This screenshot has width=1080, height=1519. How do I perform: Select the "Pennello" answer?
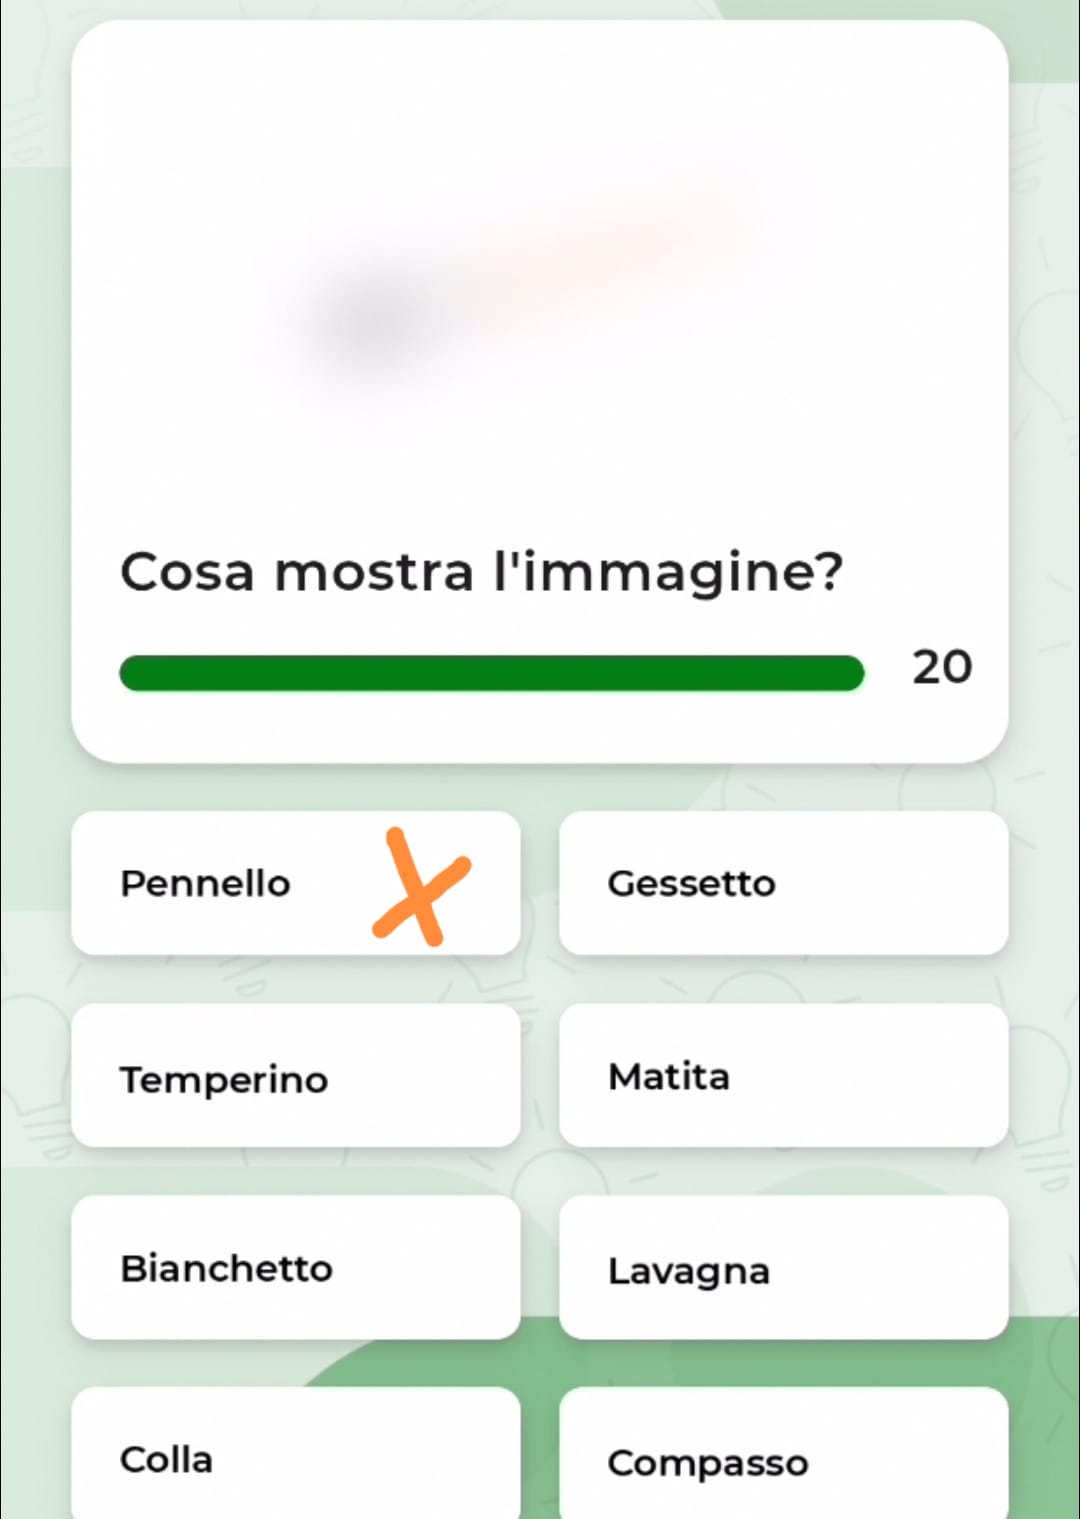pos(205,884)
